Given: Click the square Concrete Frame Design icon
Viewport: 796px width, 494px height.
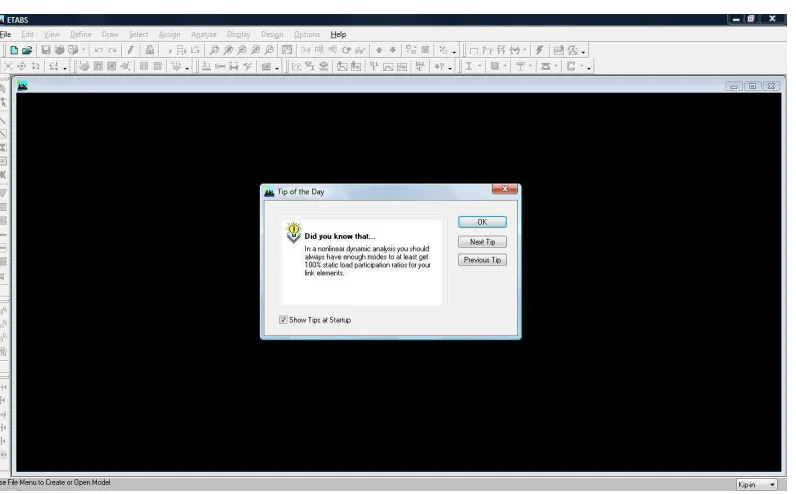Looking at the screenshot, I should [x=494, y=66].
